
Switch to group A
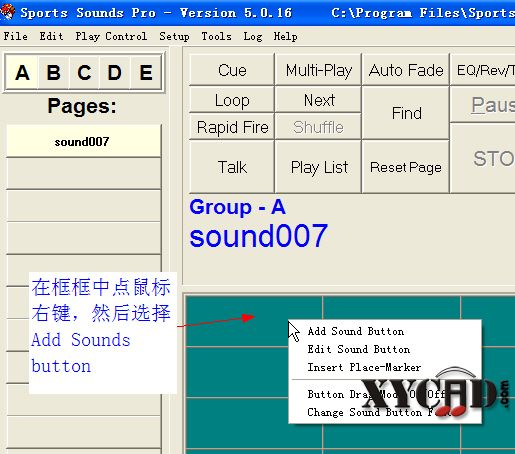22,72
